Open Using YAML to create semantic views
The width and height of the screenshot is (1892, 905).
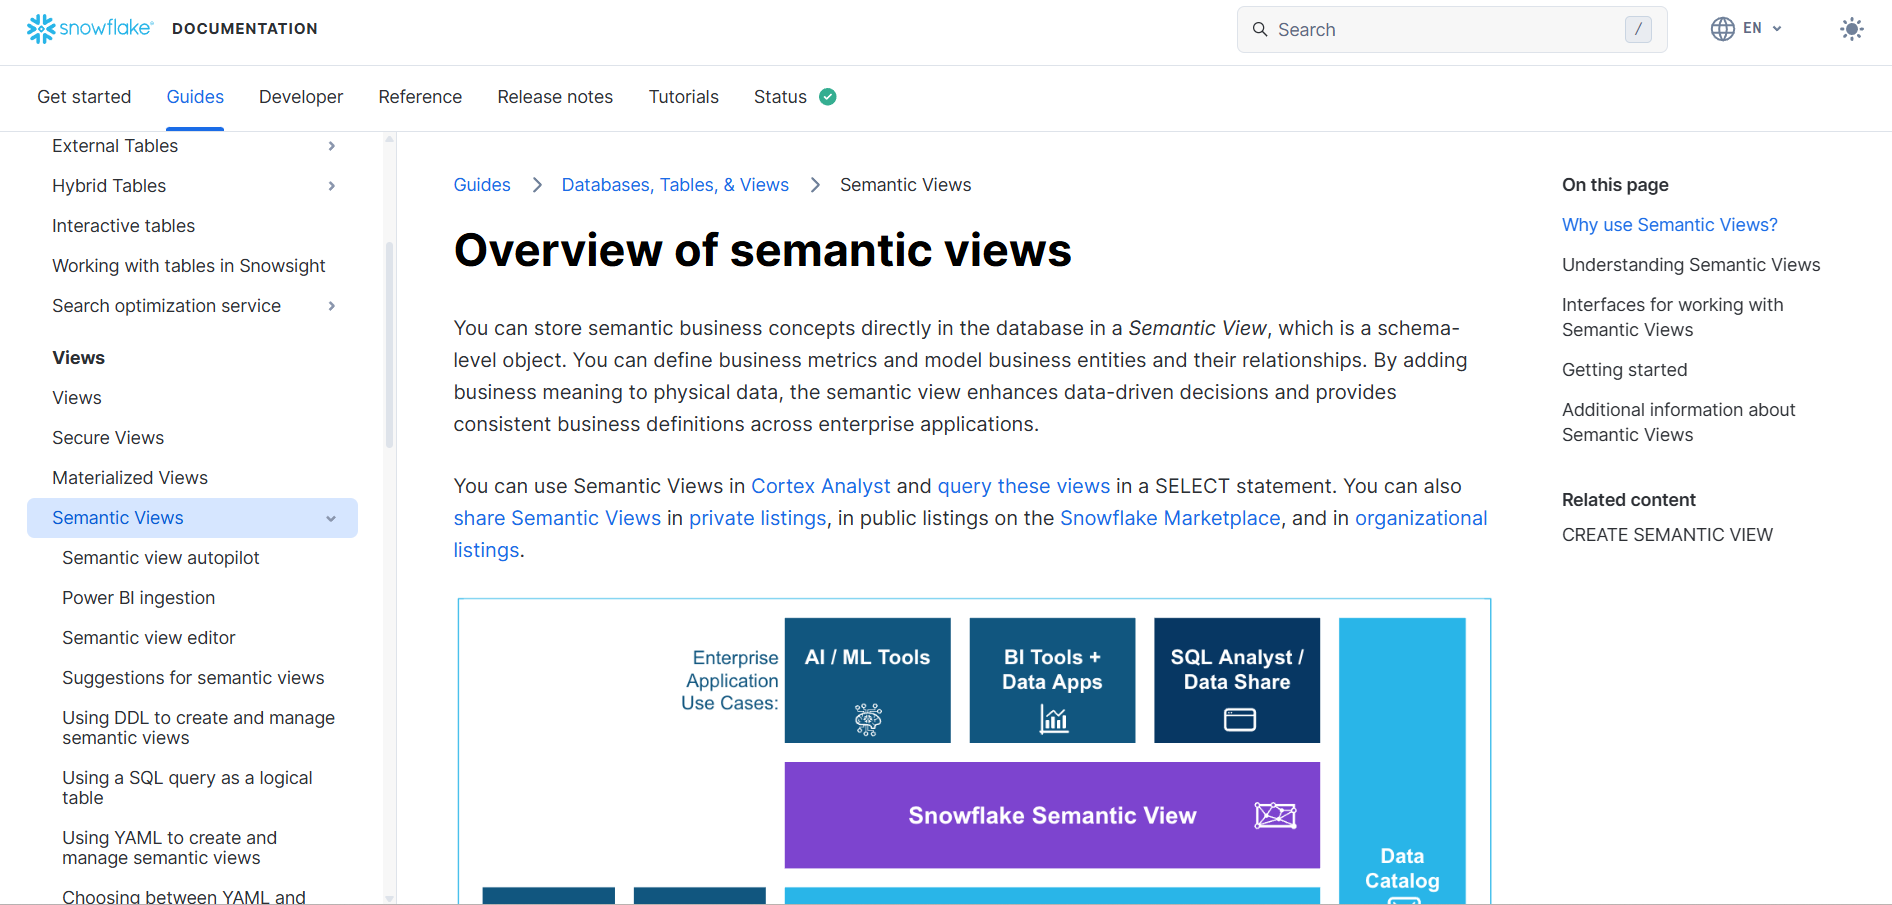point(169,848)
